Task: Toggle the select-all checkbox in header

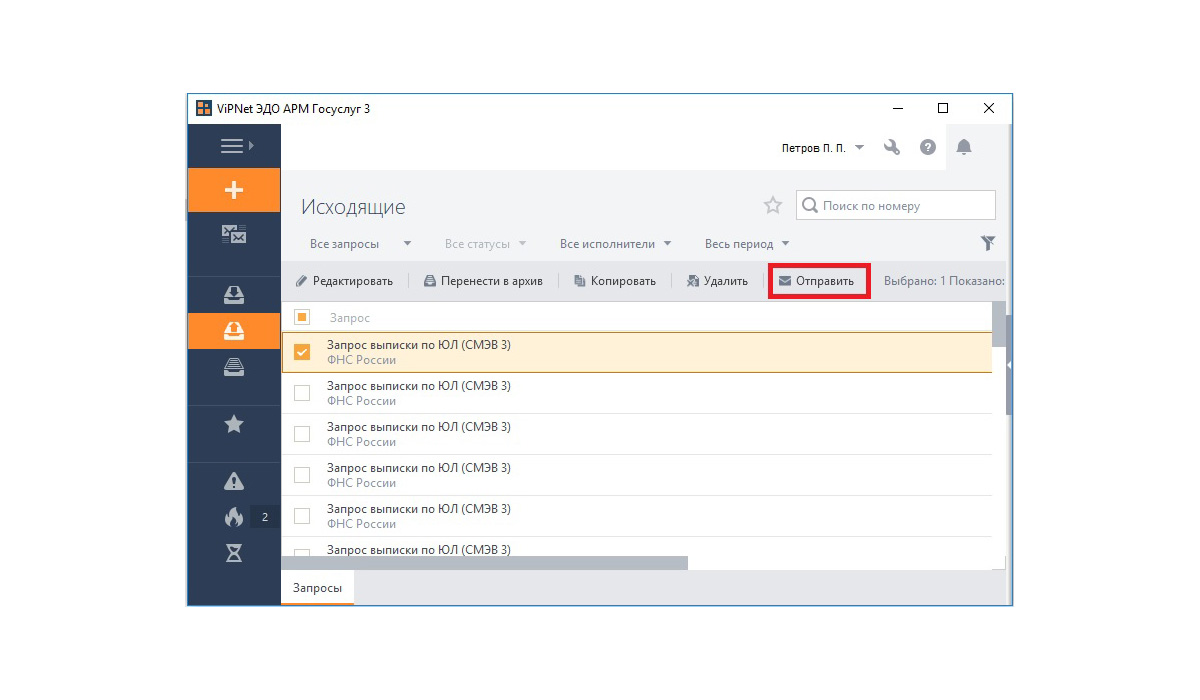Action: click(x=302, y=317)
